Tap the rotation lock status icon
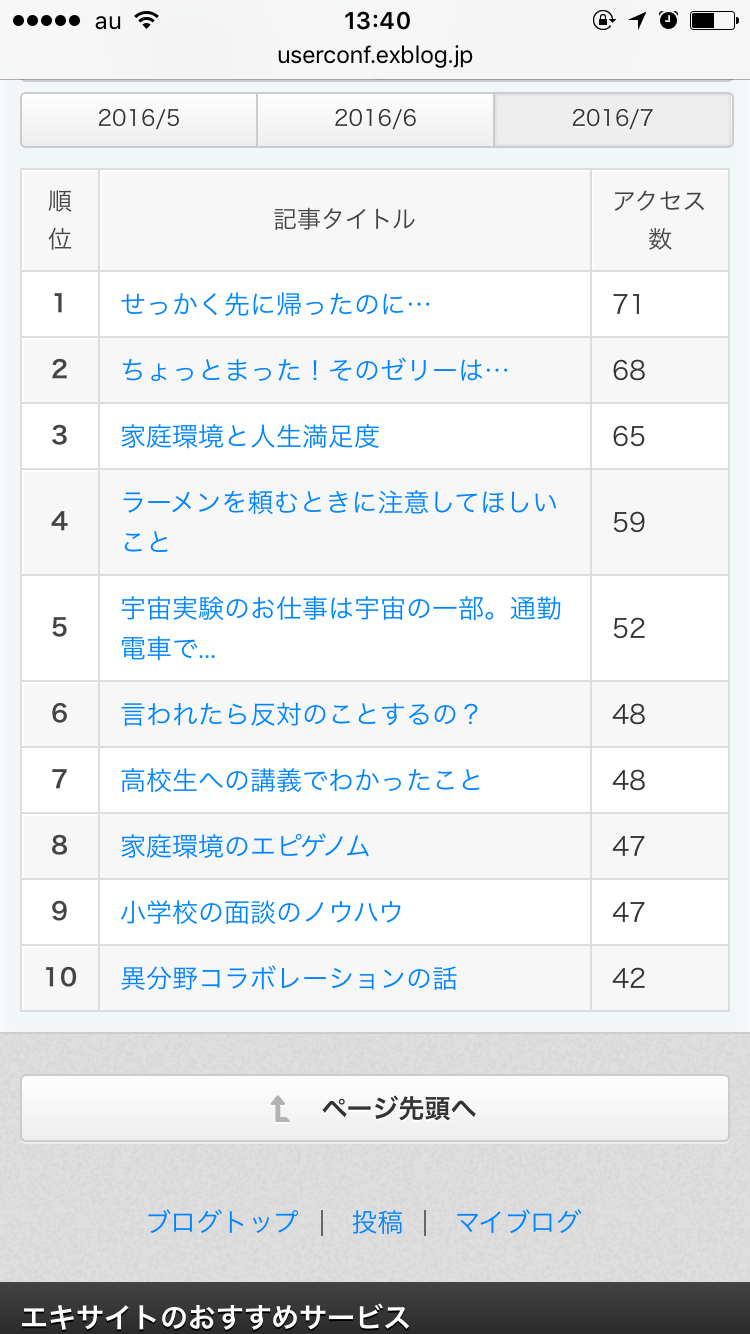The width and height of the screenshot is (750, 1334). pos(603,20)
